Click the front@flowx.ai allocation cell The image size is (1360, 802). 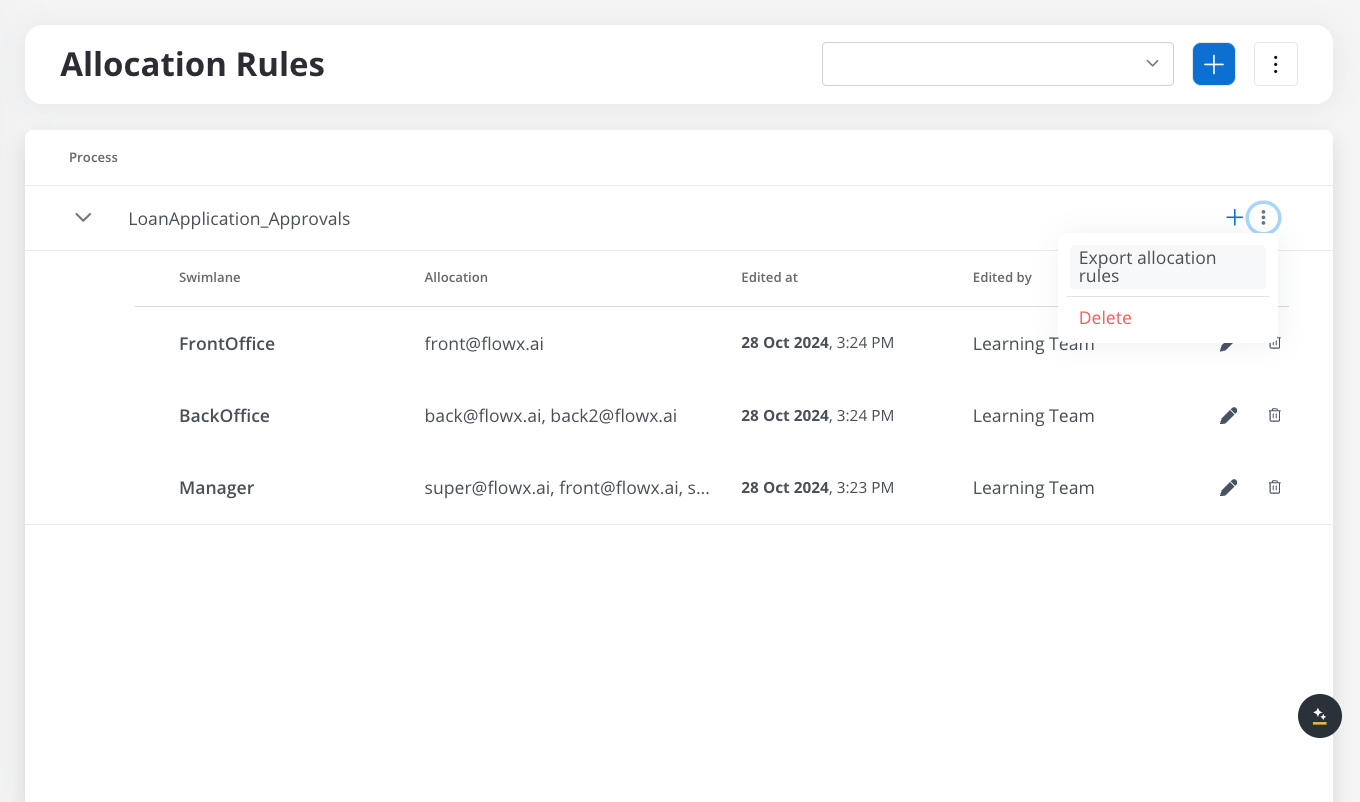tap(484, 344)
